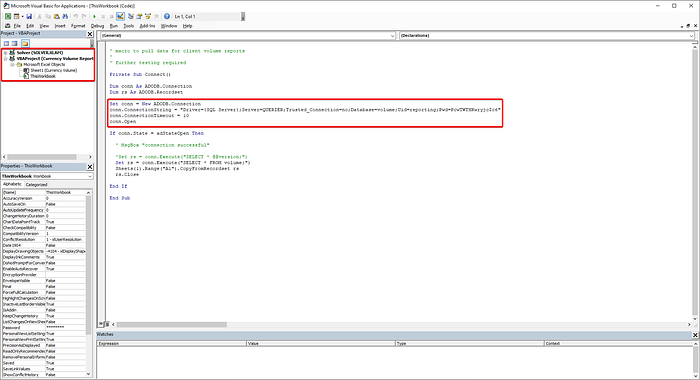Click the Paste clipboard icon
This screenshot has width=700, height=380.
tap(56, 17)
